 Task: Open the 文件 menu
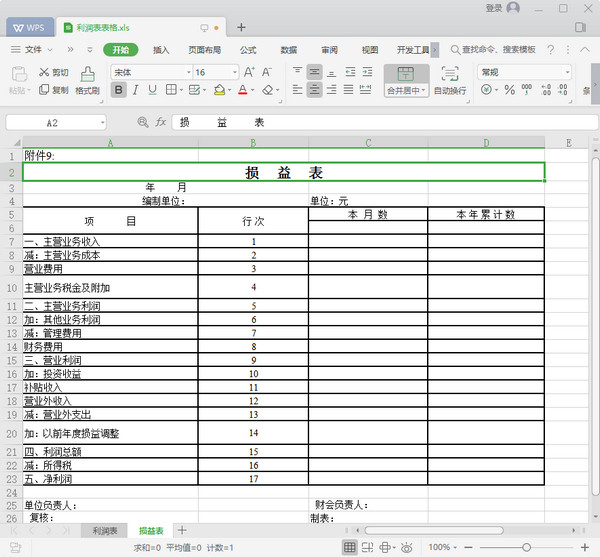point(32,50)
